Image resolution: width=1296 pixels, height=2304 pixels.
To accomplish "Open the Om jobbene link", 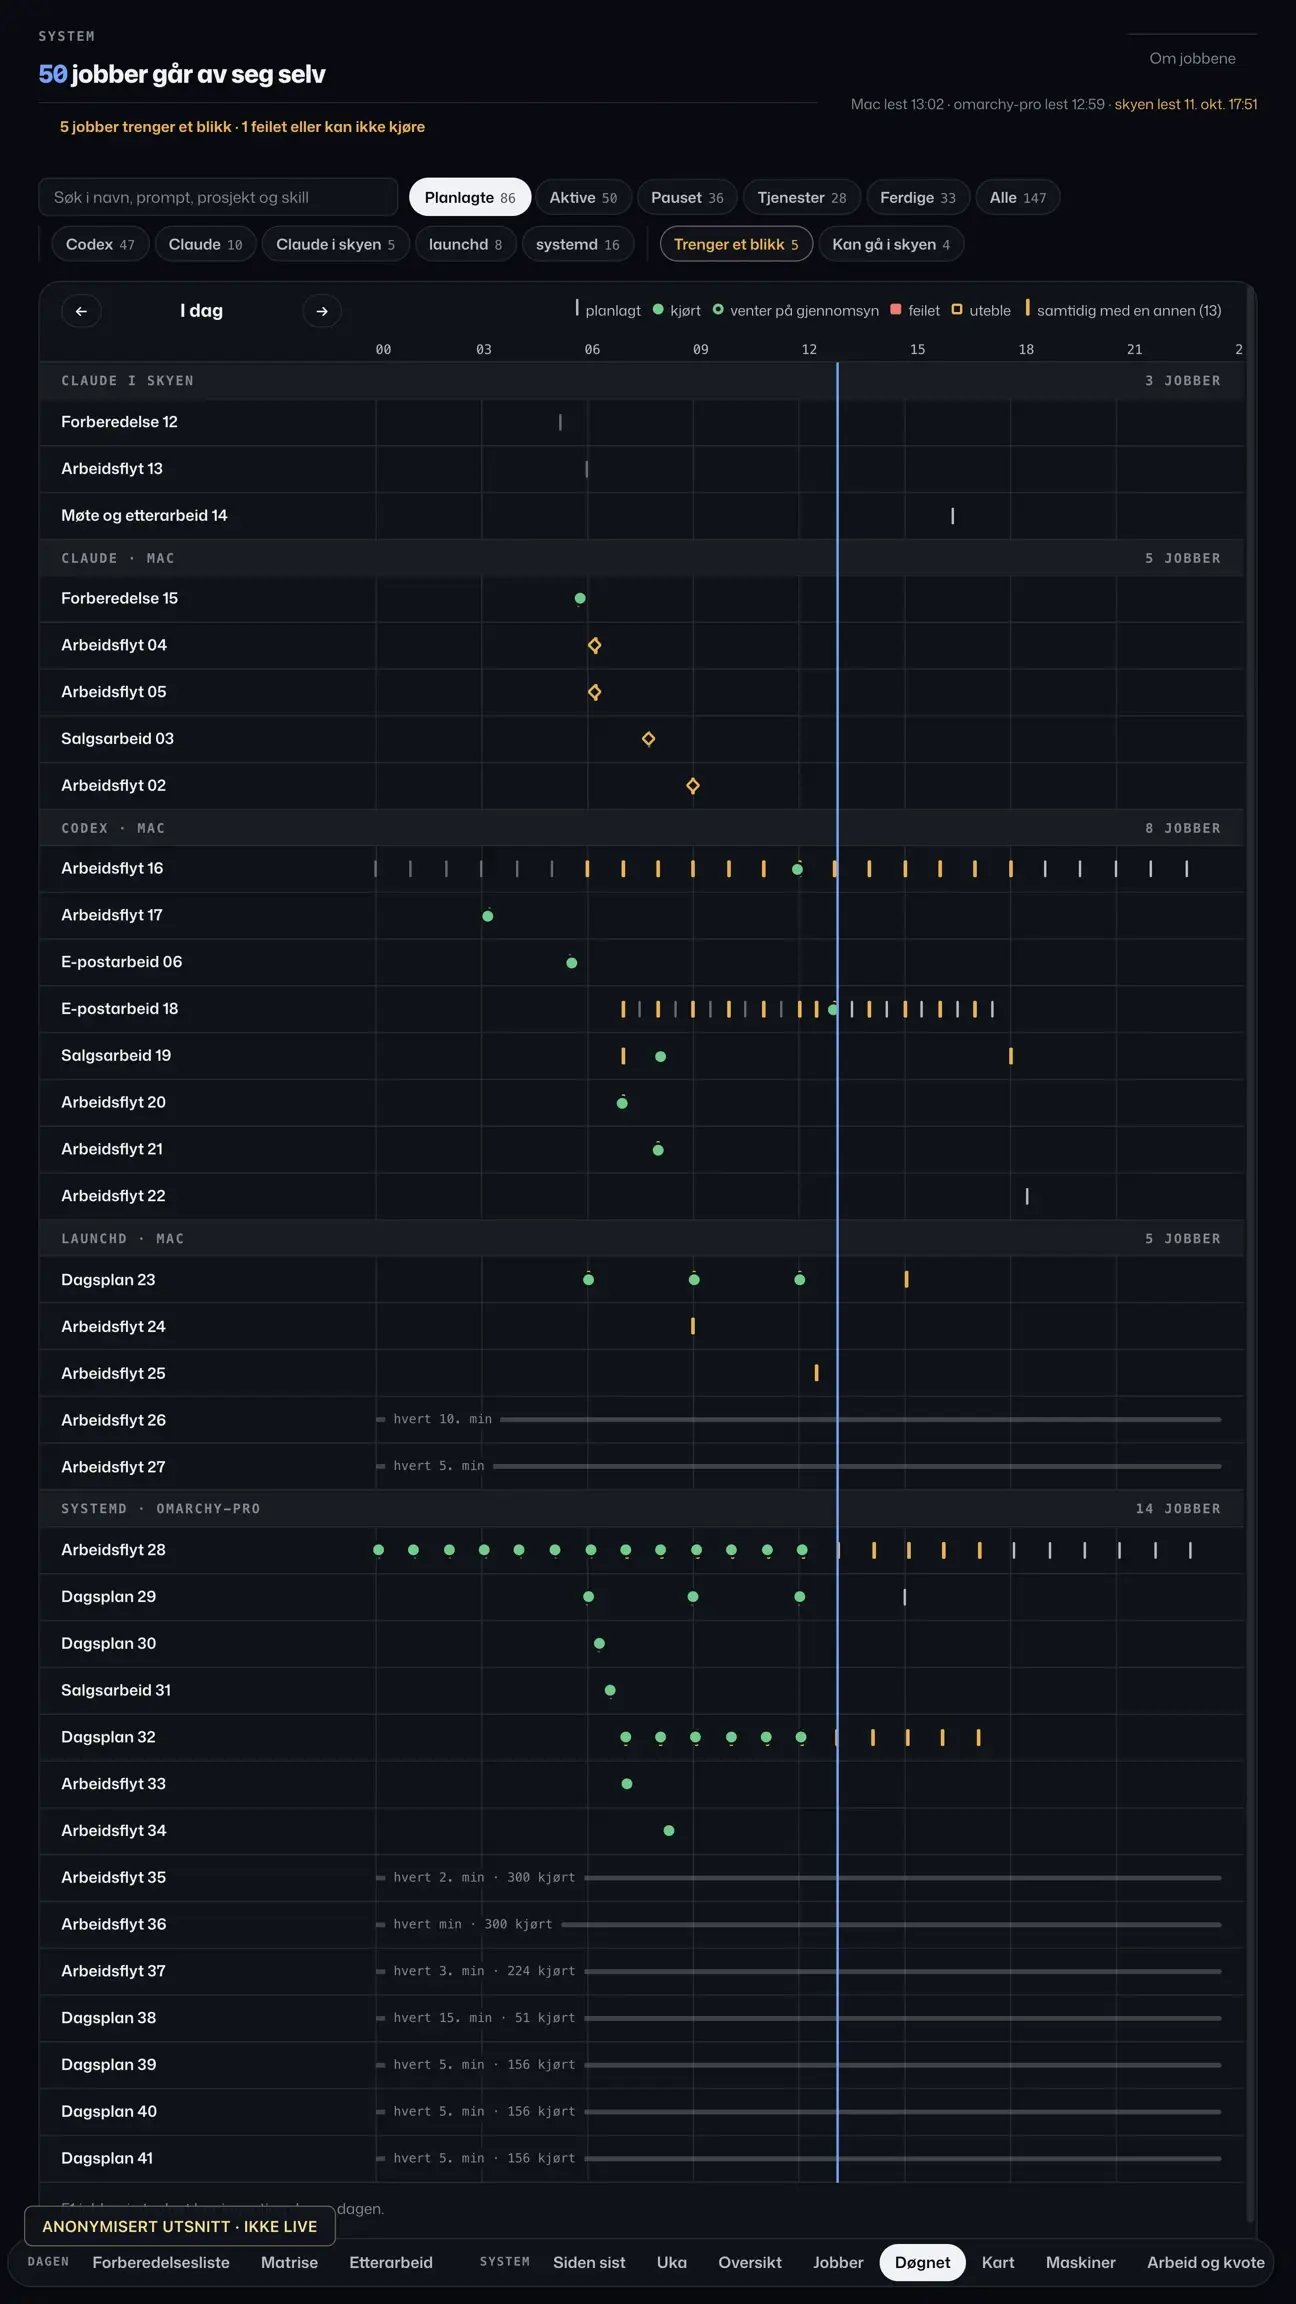I will tap(1192, 59).
